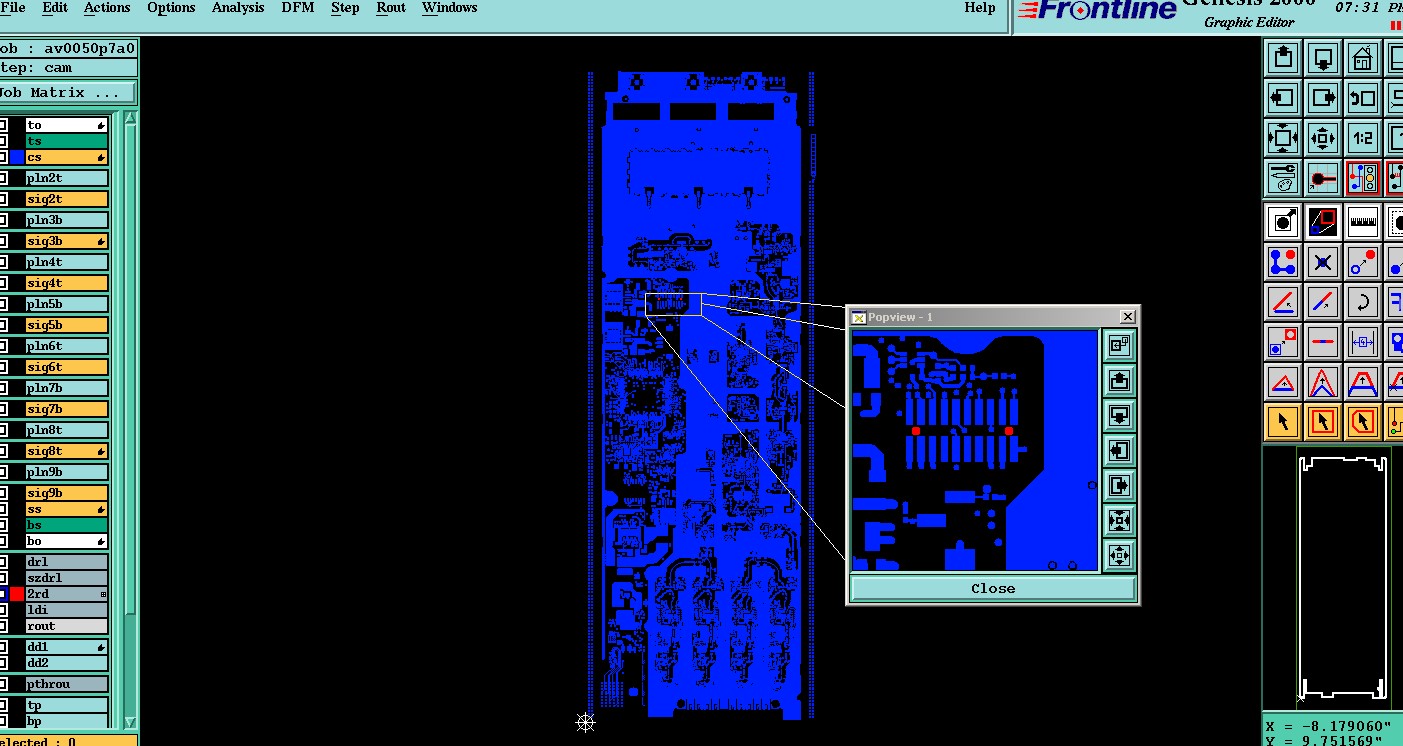The image size is (1403, 746).
Task: Click the board overview thumbnail panel
Action: pyautogui.click(x=1341, y=578)
